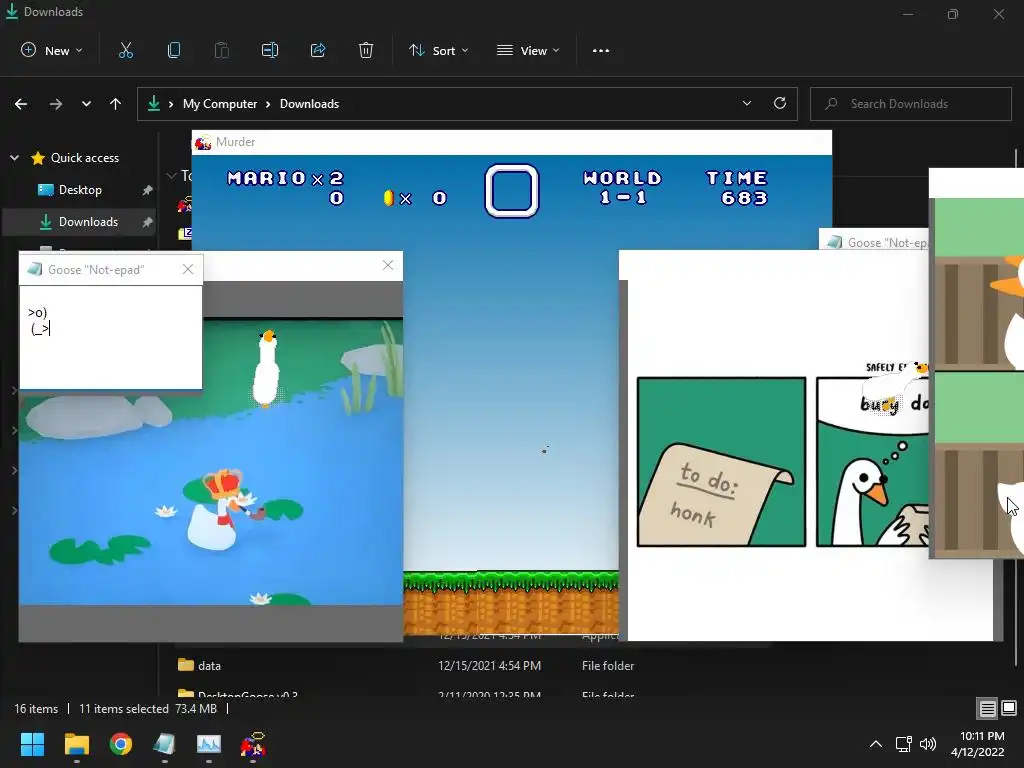1024x768 pixels.
Task: Select the data folder row
Action: point(470,665)
